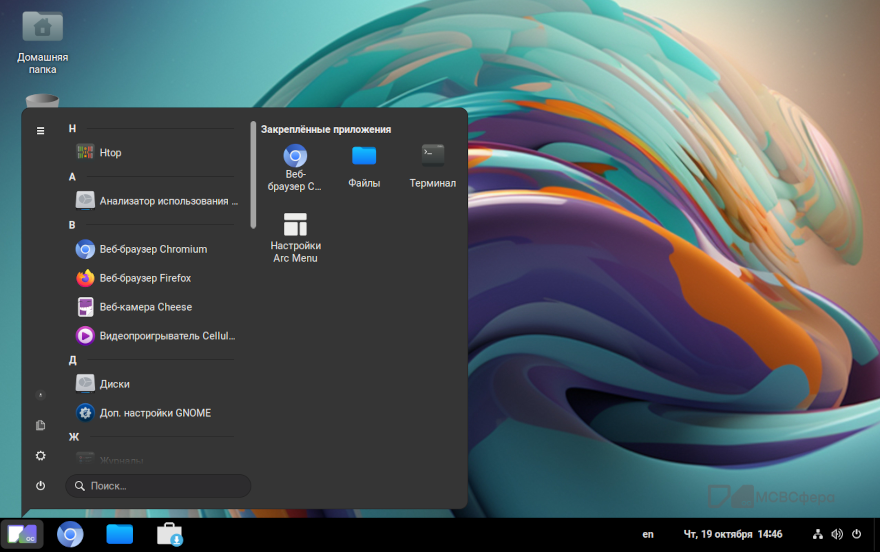Open Доп. настройки GNOME

point(154,413)
